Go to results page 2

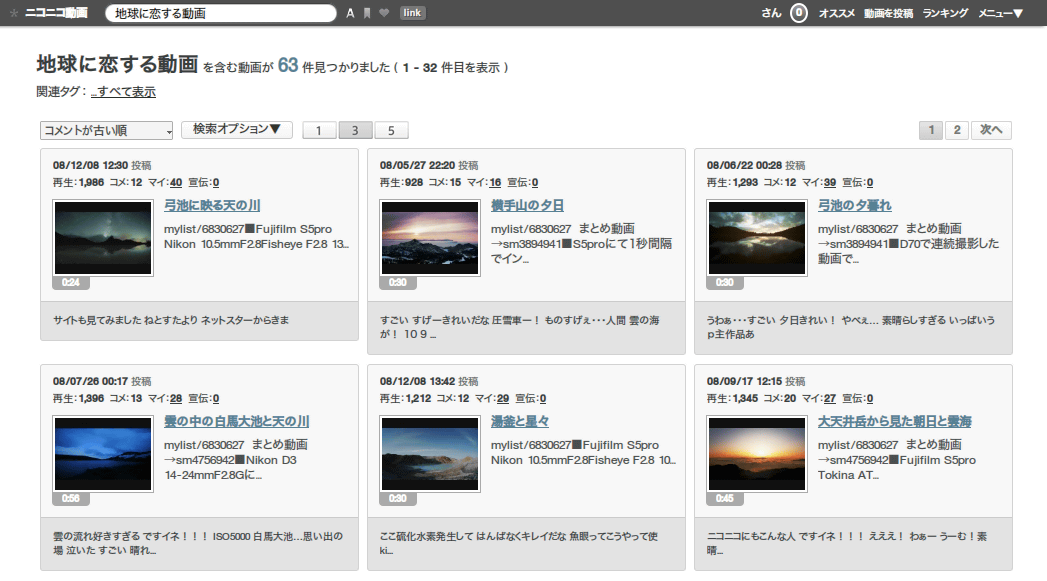coord(957,130)
